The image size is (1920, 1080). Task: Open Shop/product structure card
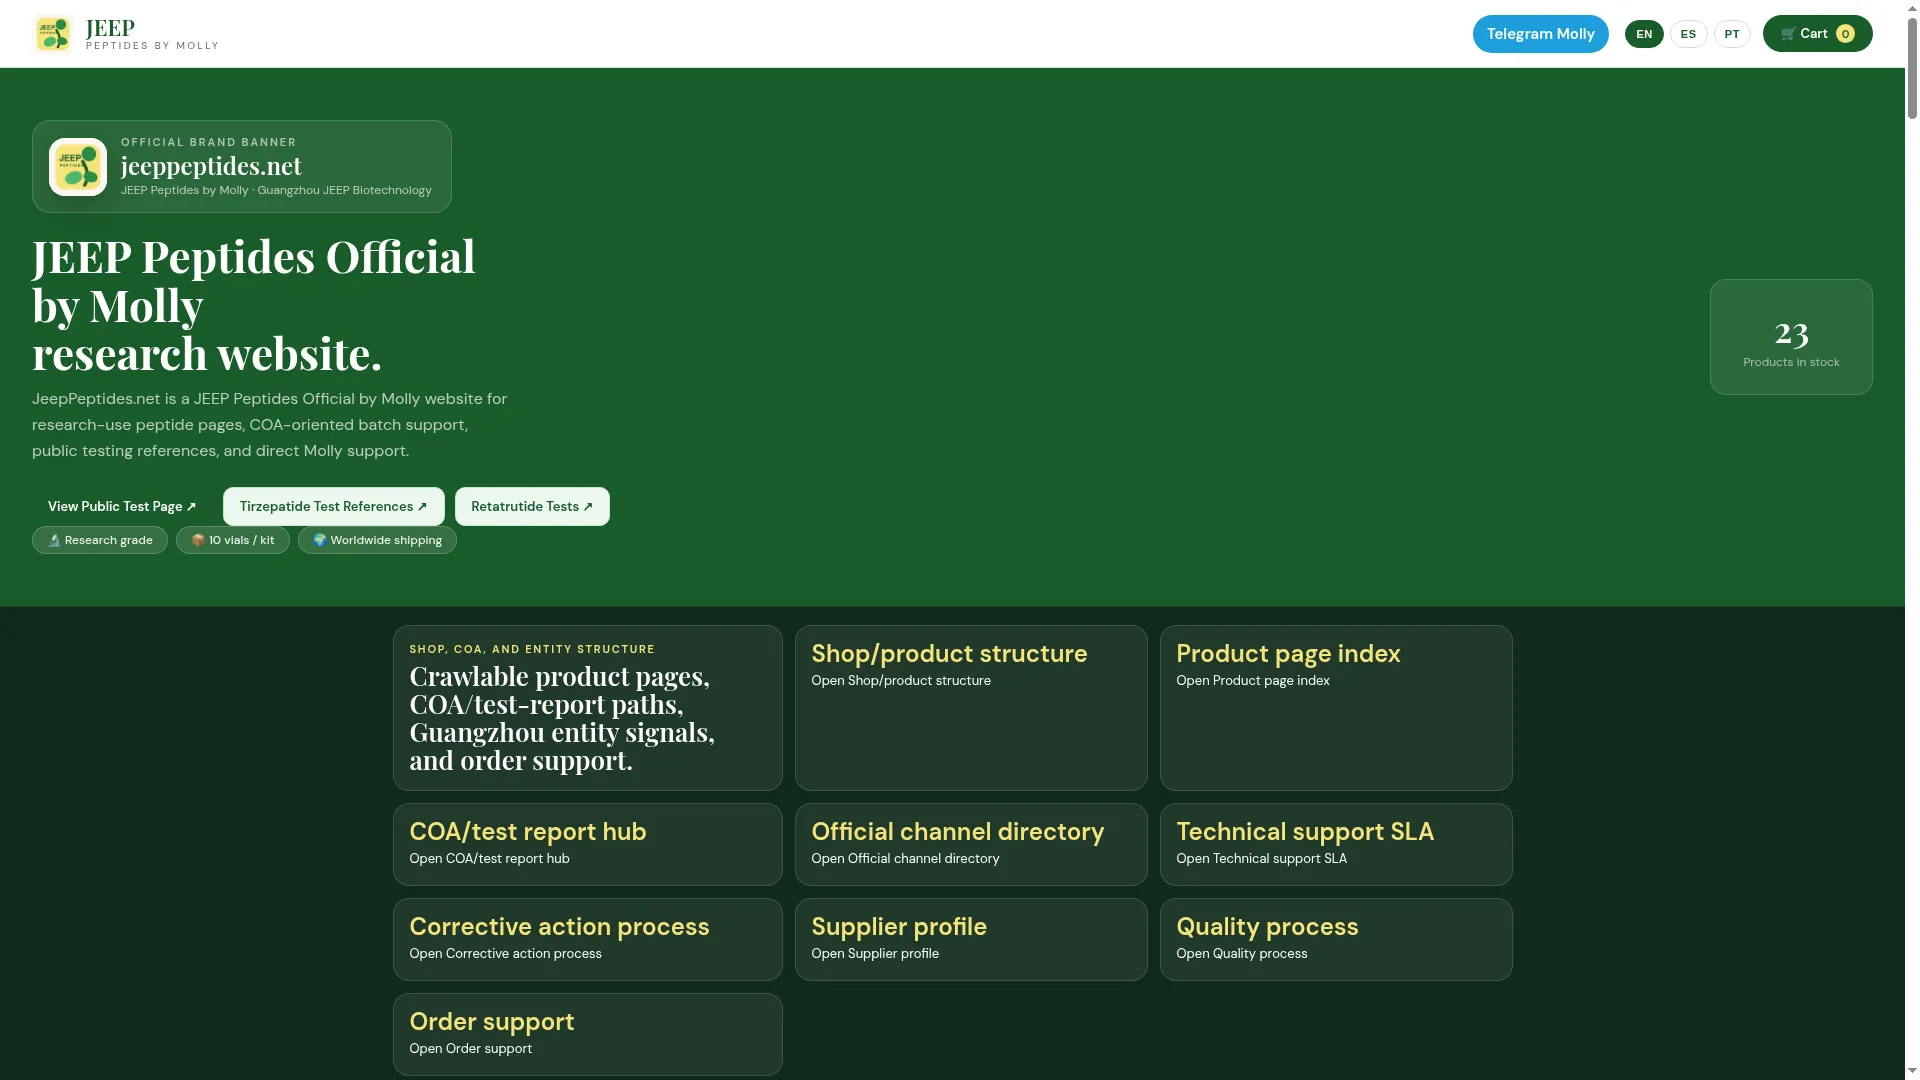971,708
